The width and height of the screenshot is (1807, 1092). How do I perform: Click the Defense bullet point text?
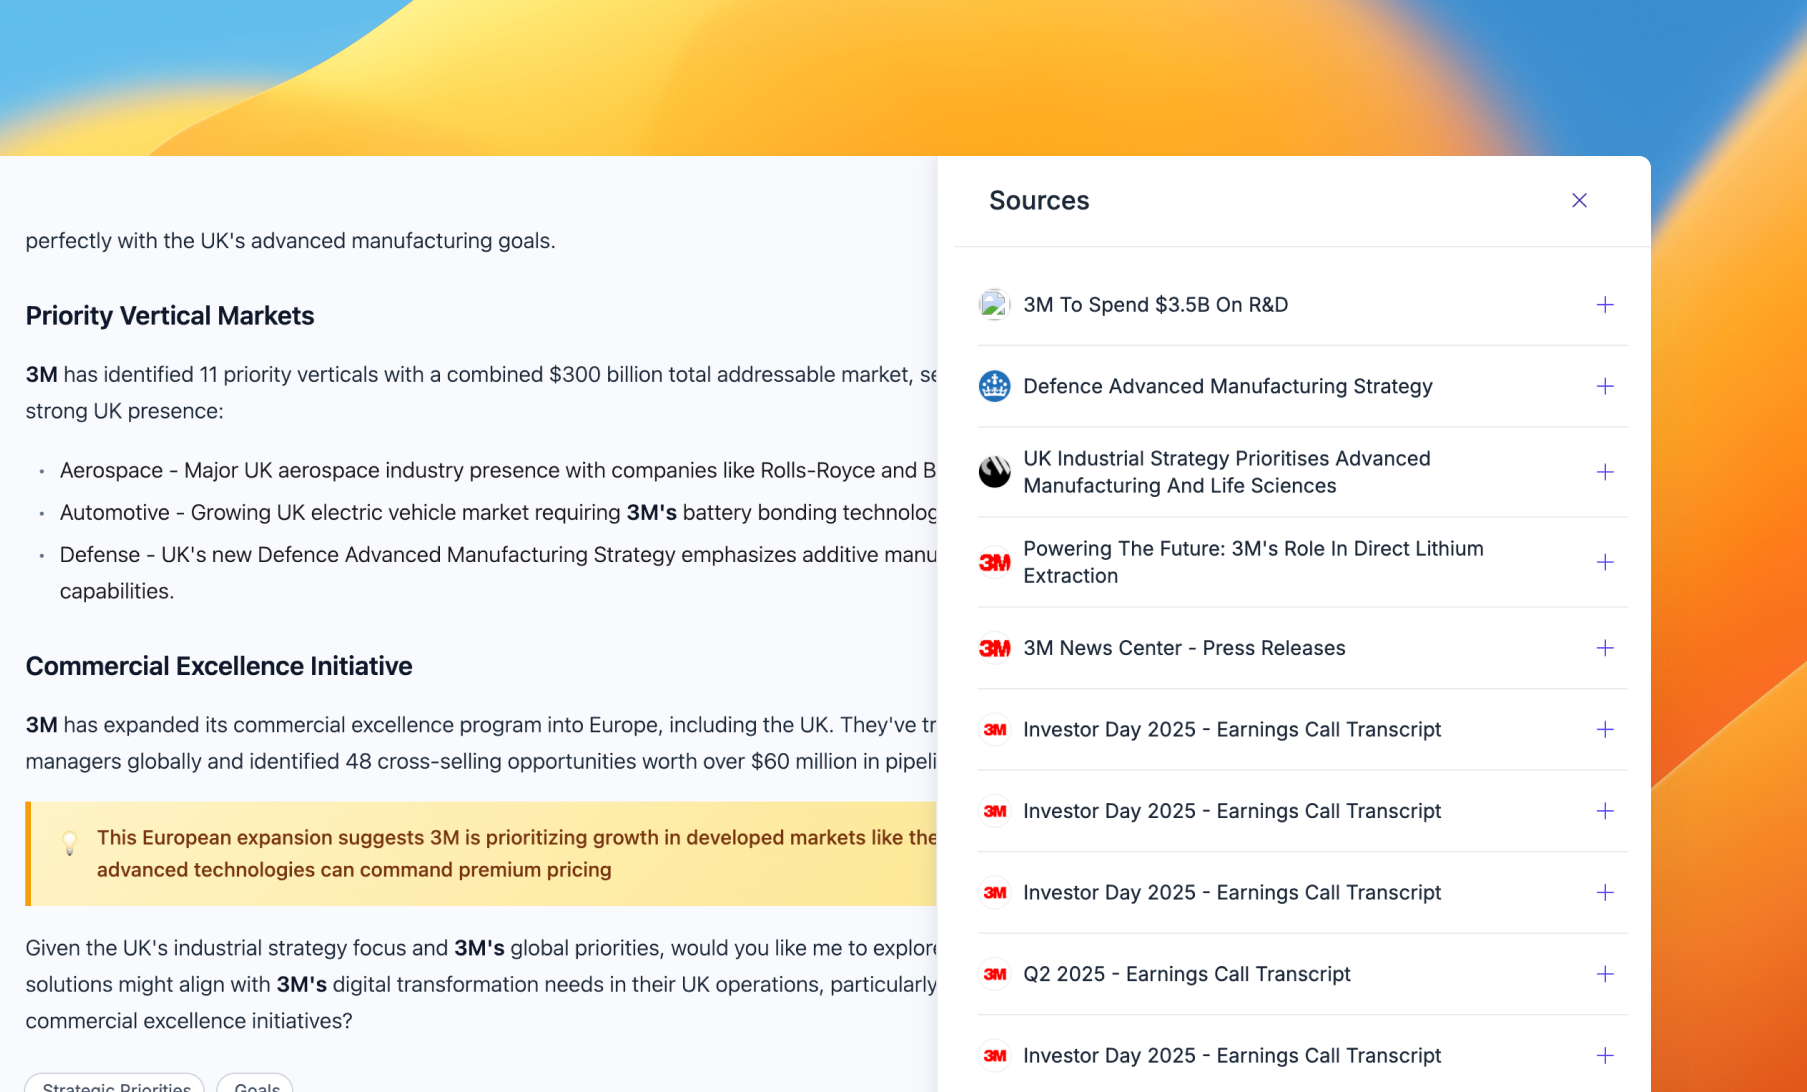pyautogui.click(x=498, y=572)
